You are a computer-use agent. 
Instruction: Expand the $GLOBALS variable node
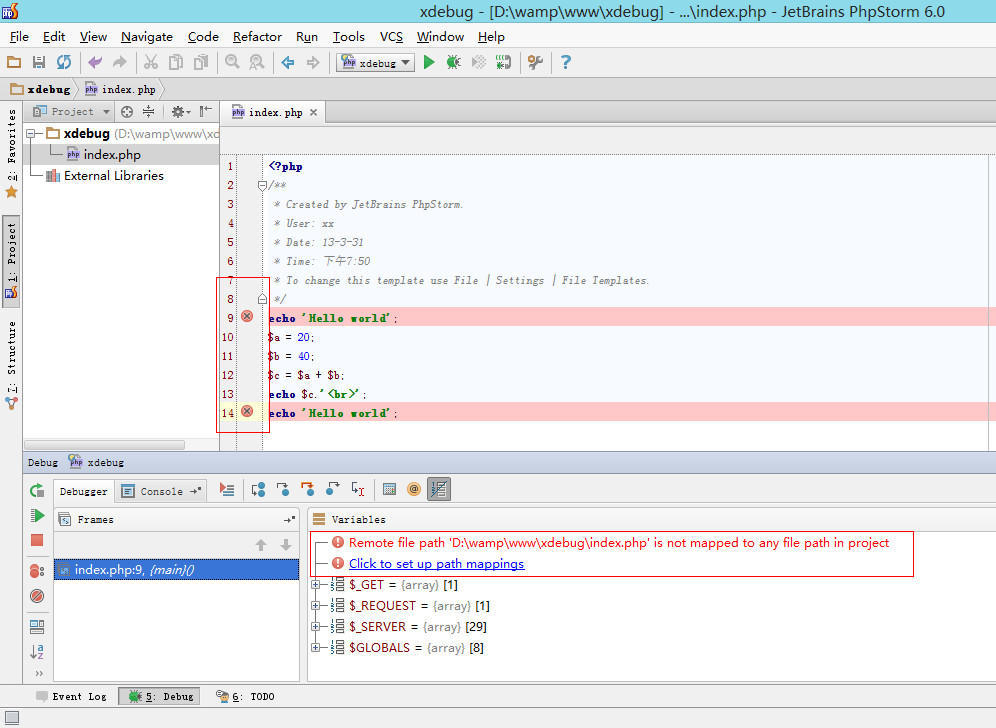point(315,647)
